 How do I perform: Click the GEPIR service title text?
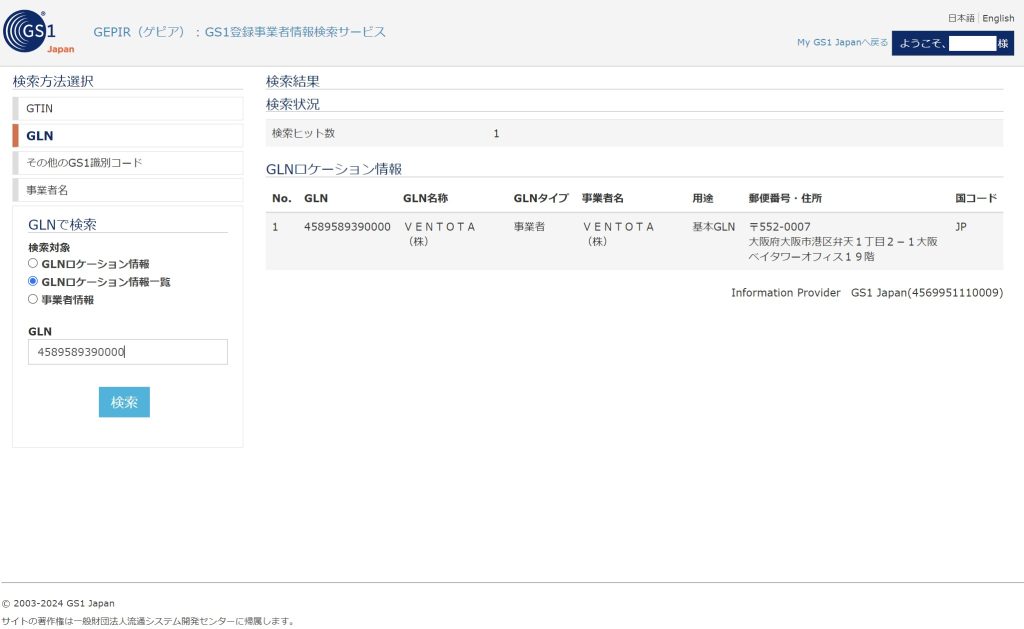[x=239, y=32]
